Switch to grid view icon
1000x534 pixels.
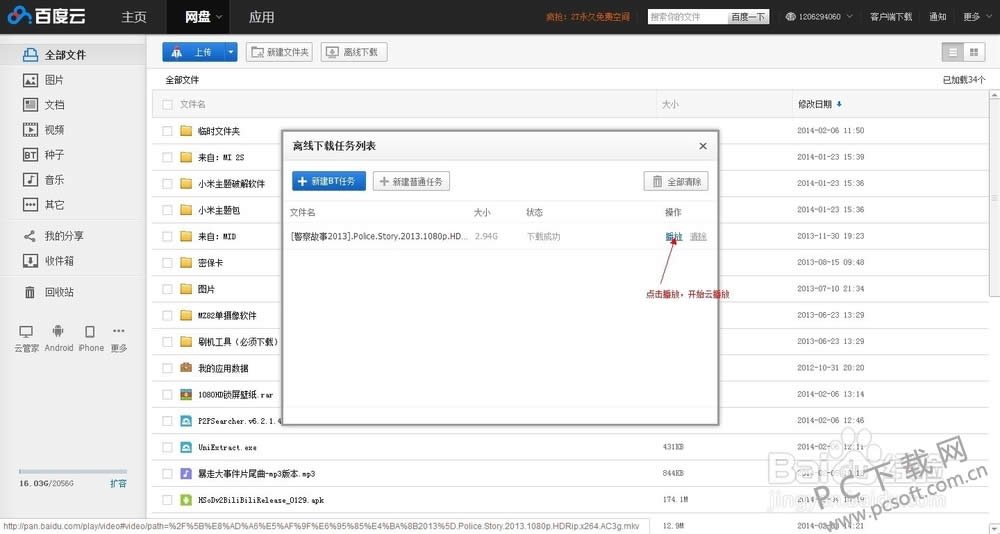(973, 52)
